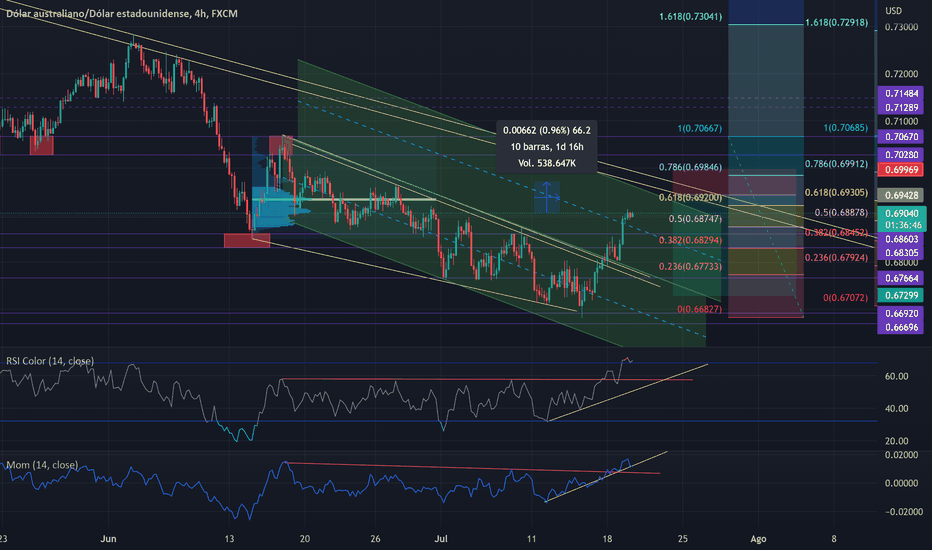Screen dimensions: 932x550
Task: Click the 0.66920 price tag
Action: pyautogui.click(x=900, y=313)
